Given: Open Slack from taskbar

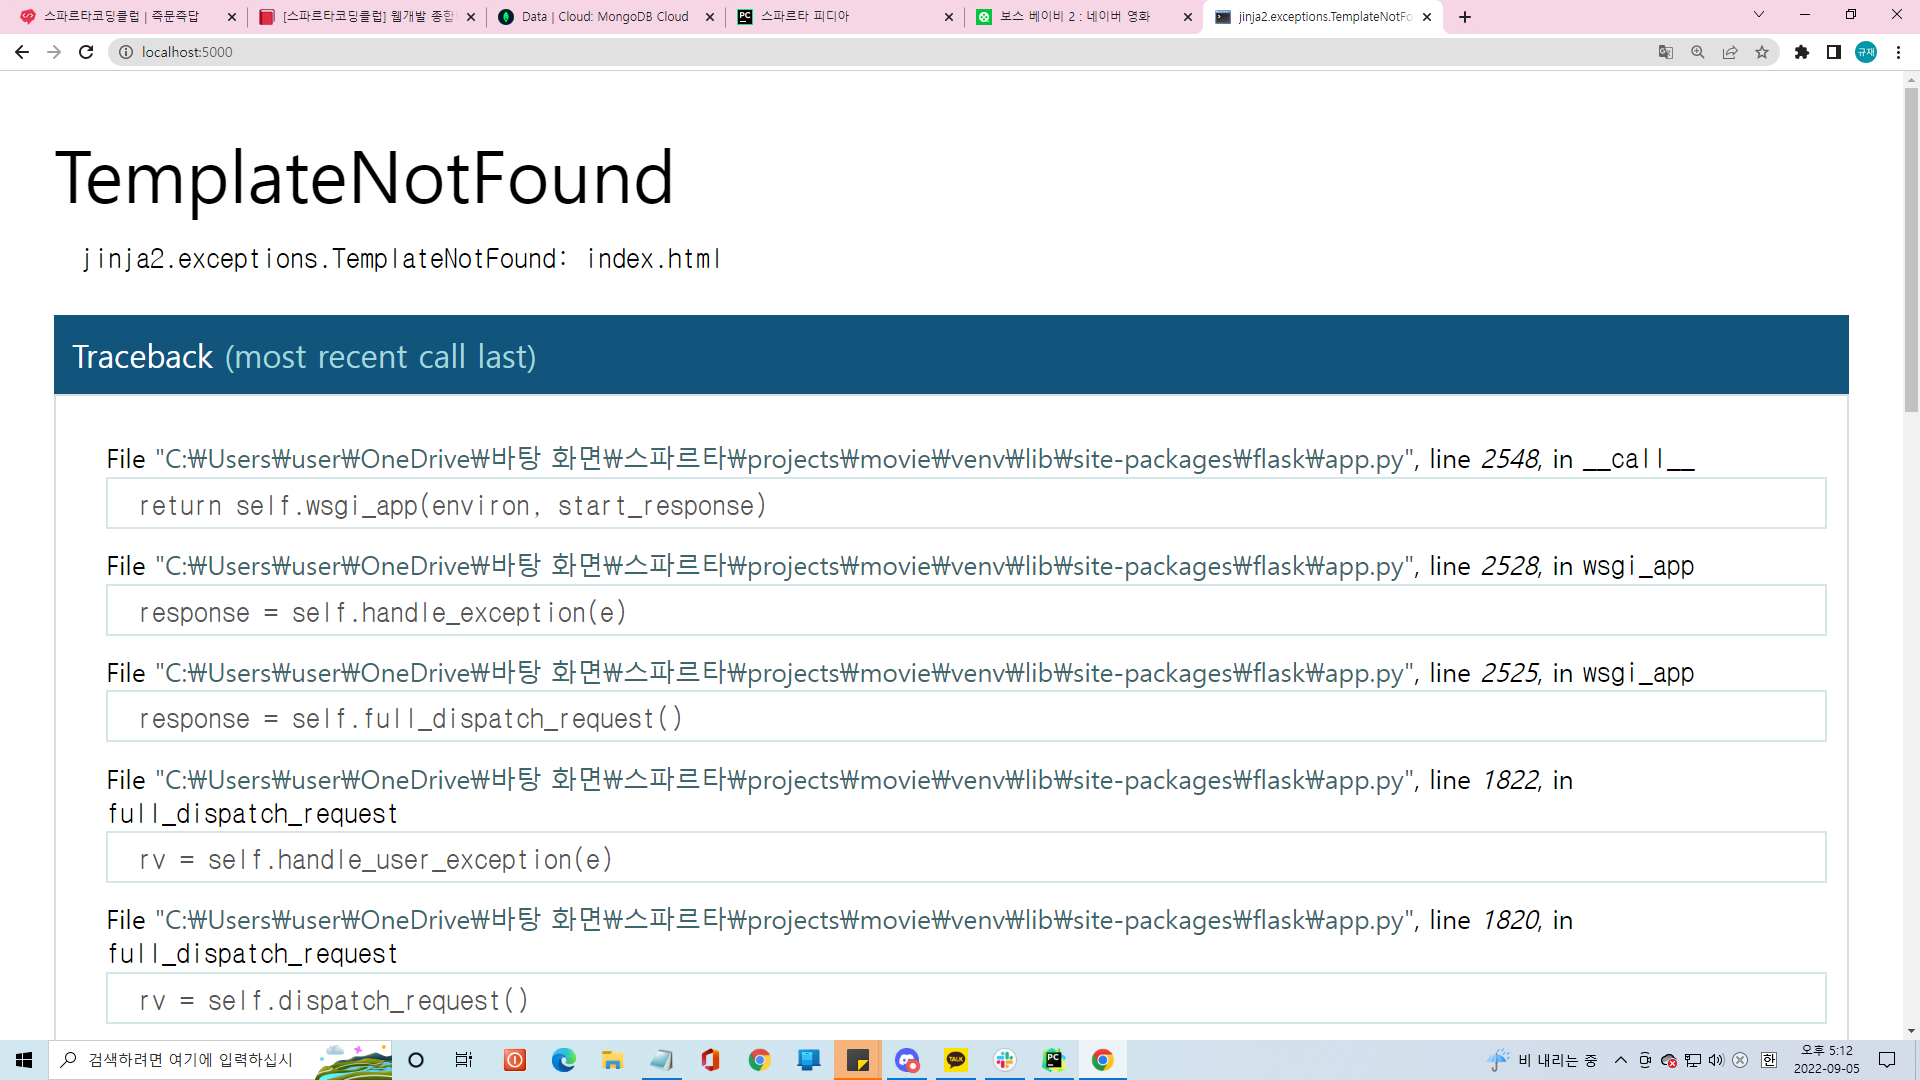Looking at the screenshot, I should tap(1005, 1060).
